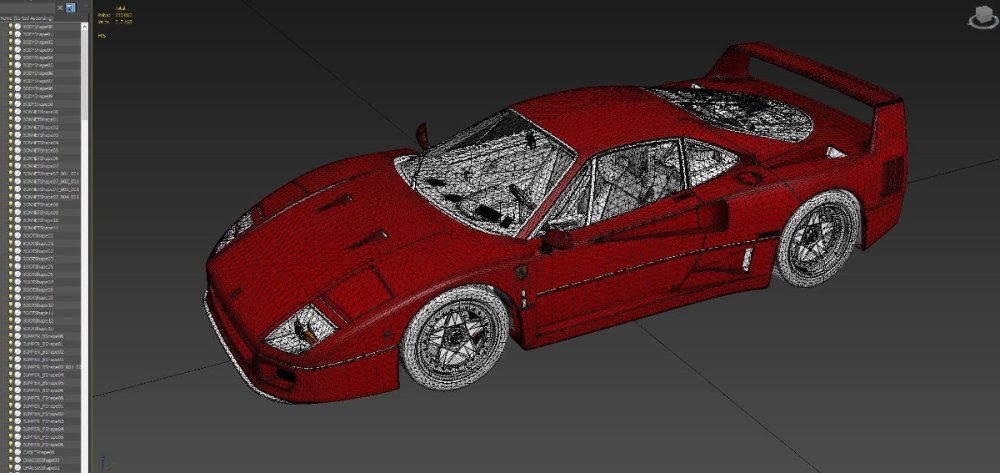This screenshot has width=1000, height=473.
Task: Click the geometry icon of BUMPER_BShape04
Action: (x=17, y=375)
